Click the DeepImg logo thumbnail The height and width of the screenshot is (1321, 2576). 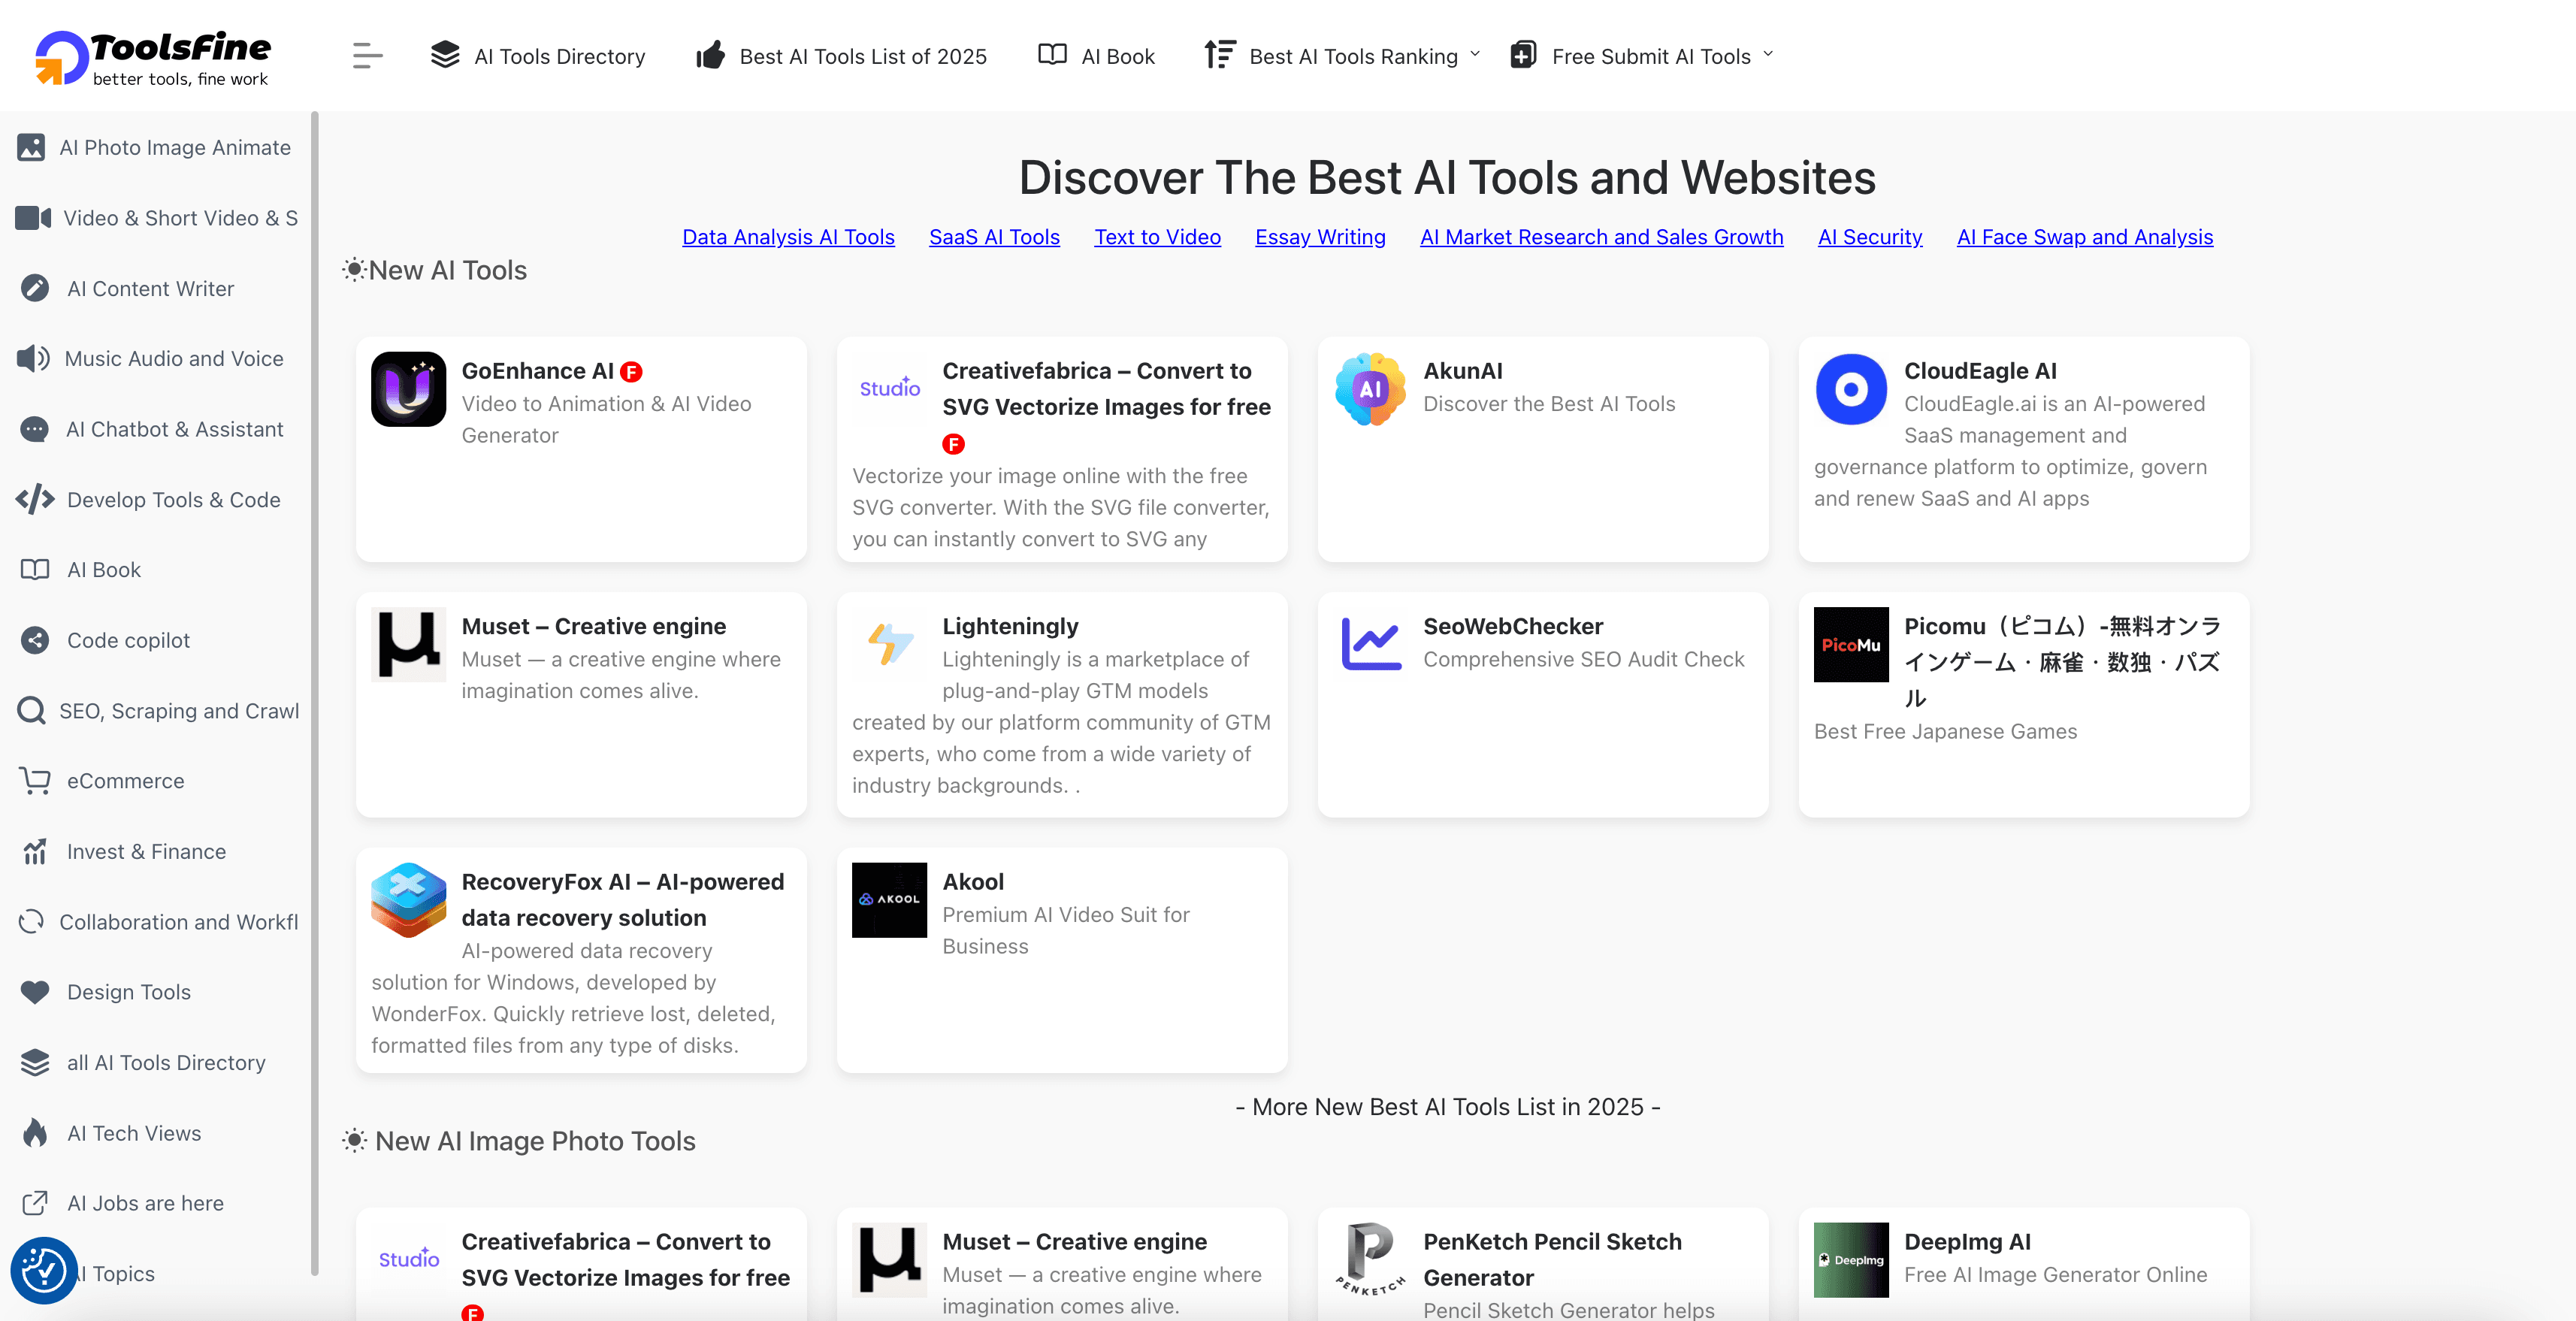click(1851, 1260)
